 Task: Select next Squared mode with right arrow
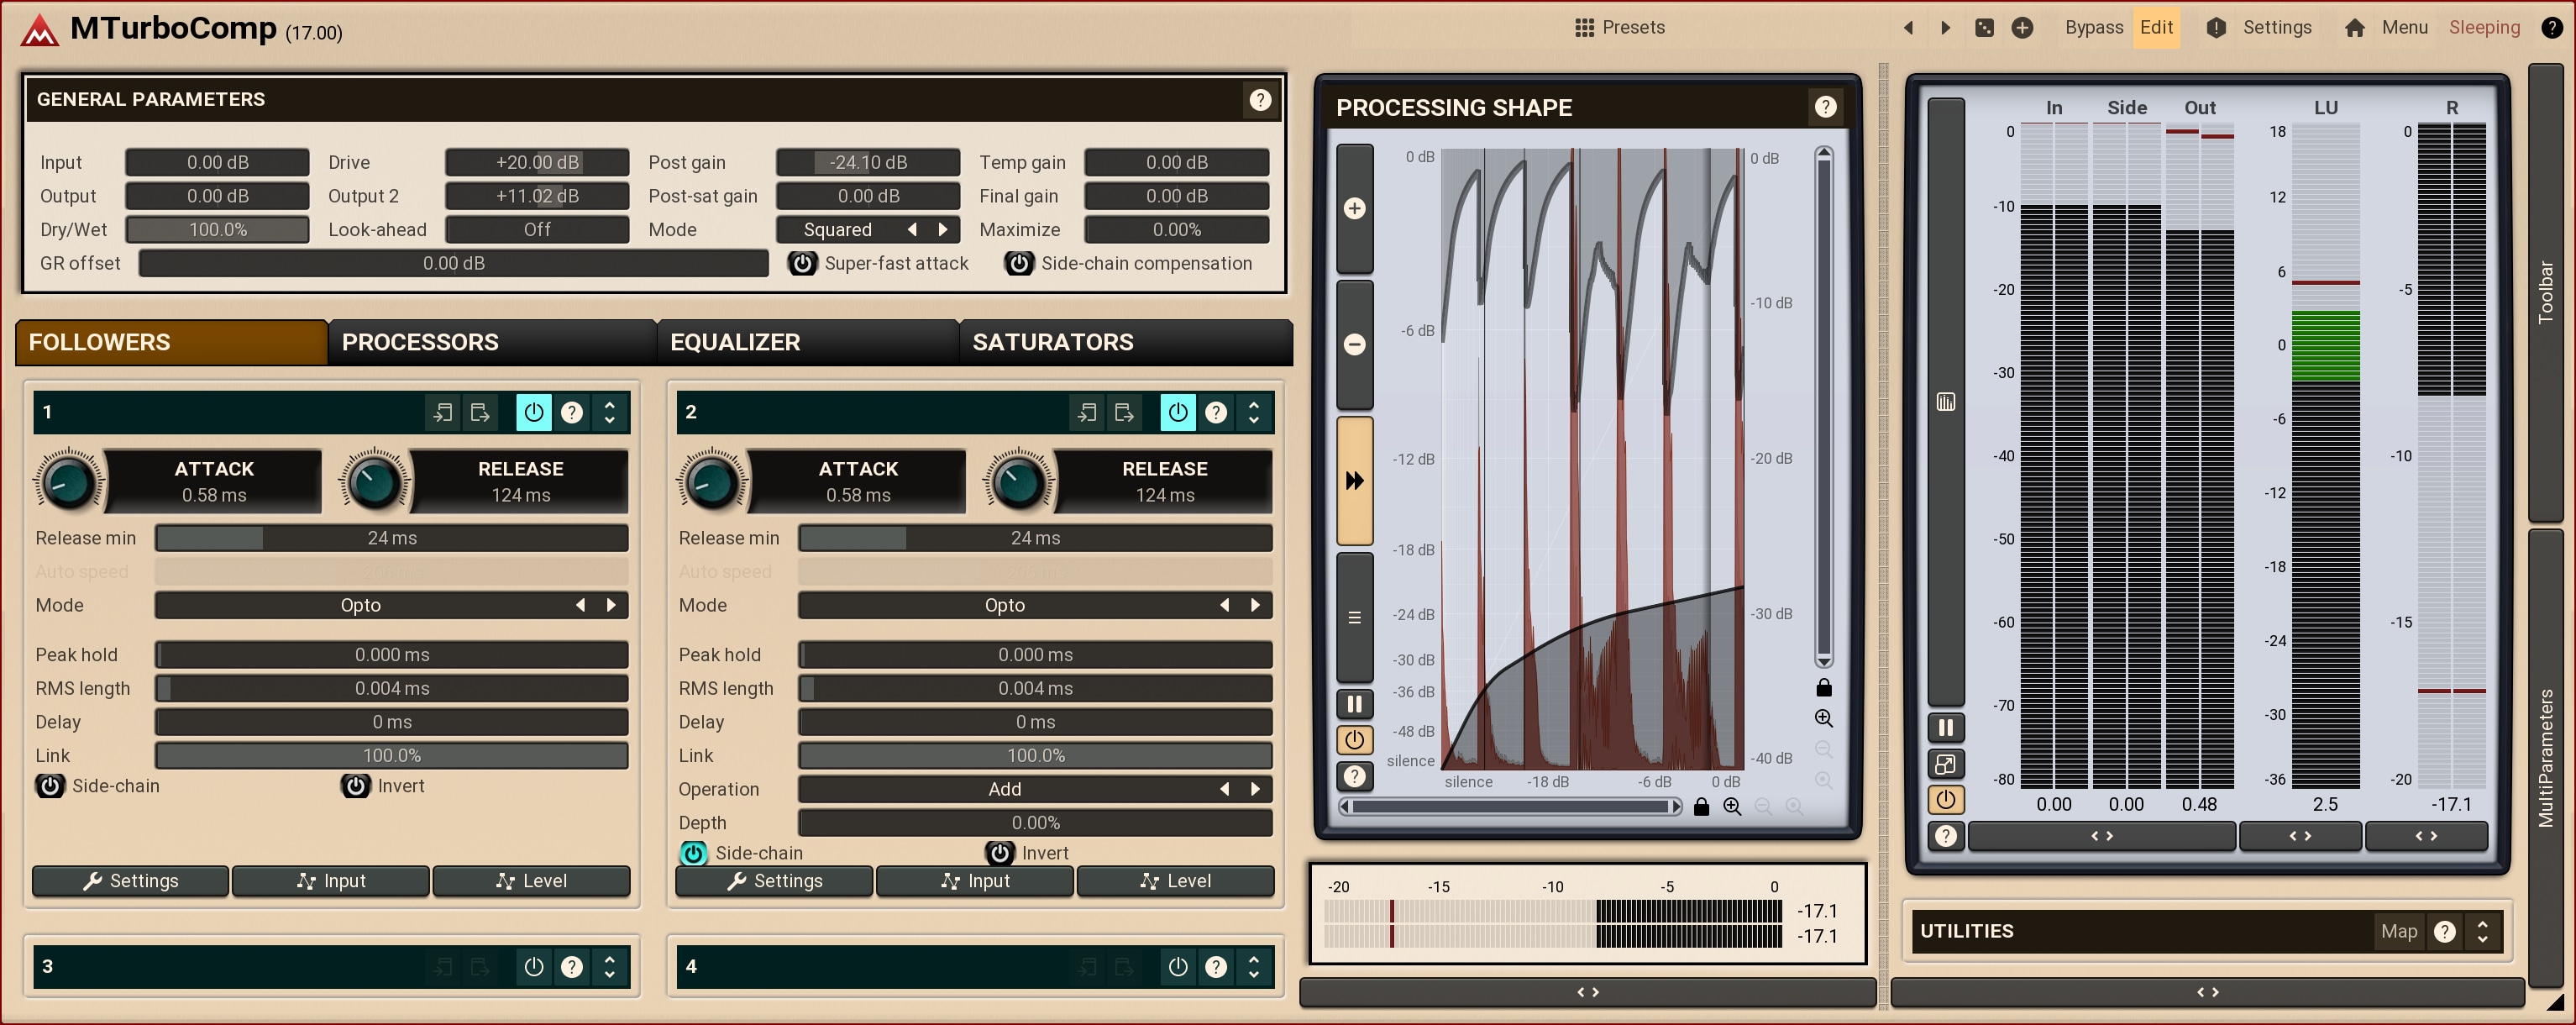pyautogui.click(x=942, y=229)
